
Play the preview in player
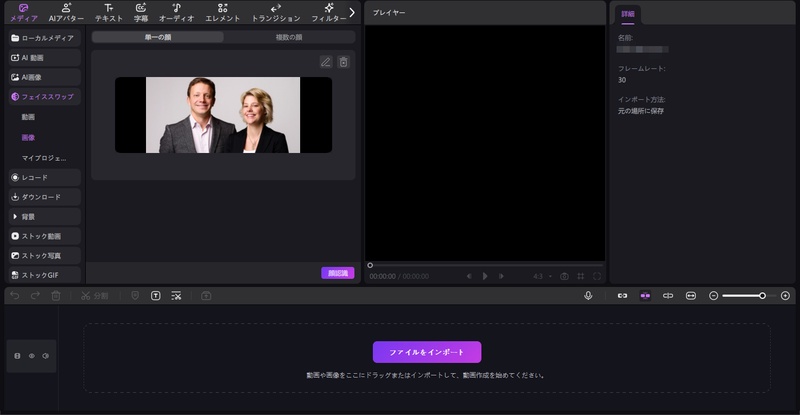point(485,276)
